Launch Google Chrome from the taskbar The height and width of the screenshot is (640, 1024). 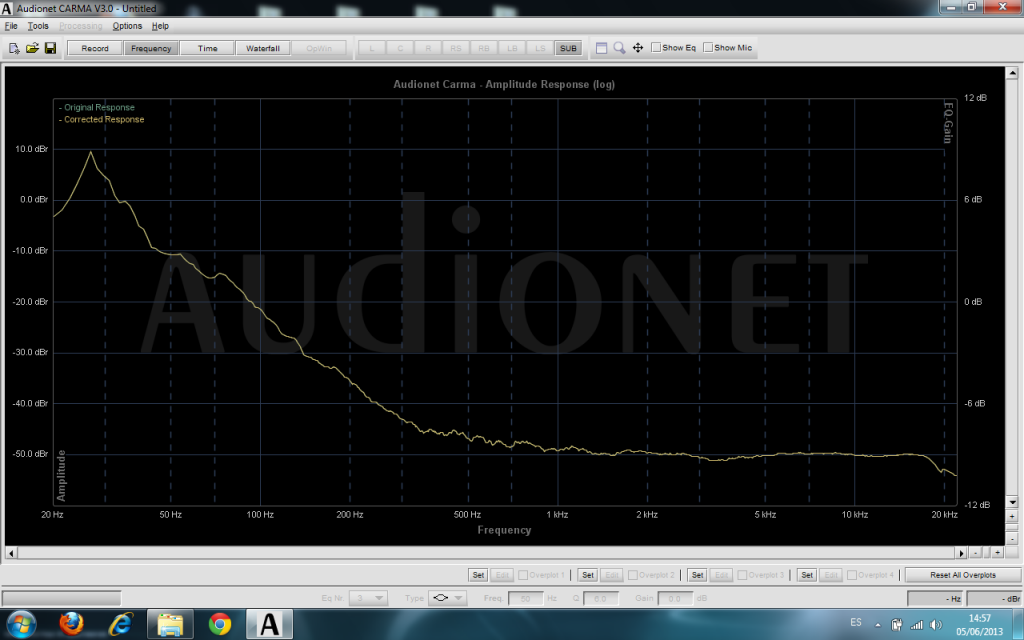pos(220,624)
